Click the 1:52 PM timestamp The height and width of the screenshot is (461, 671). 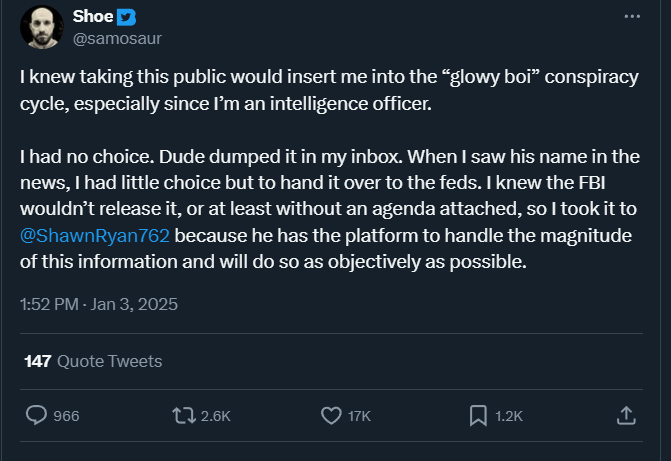(x=47, y=304)
